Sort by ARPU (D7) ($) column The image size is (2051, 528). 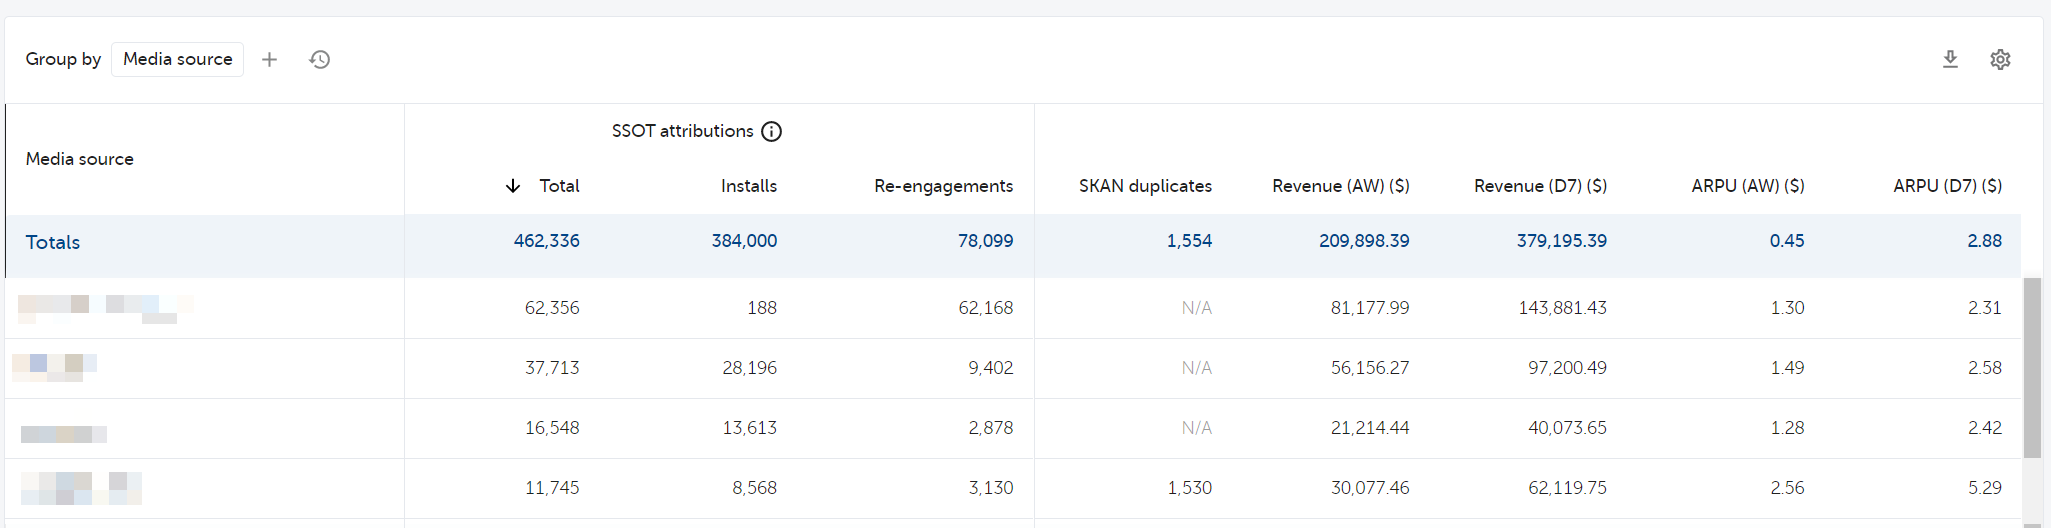point(1946,186)
